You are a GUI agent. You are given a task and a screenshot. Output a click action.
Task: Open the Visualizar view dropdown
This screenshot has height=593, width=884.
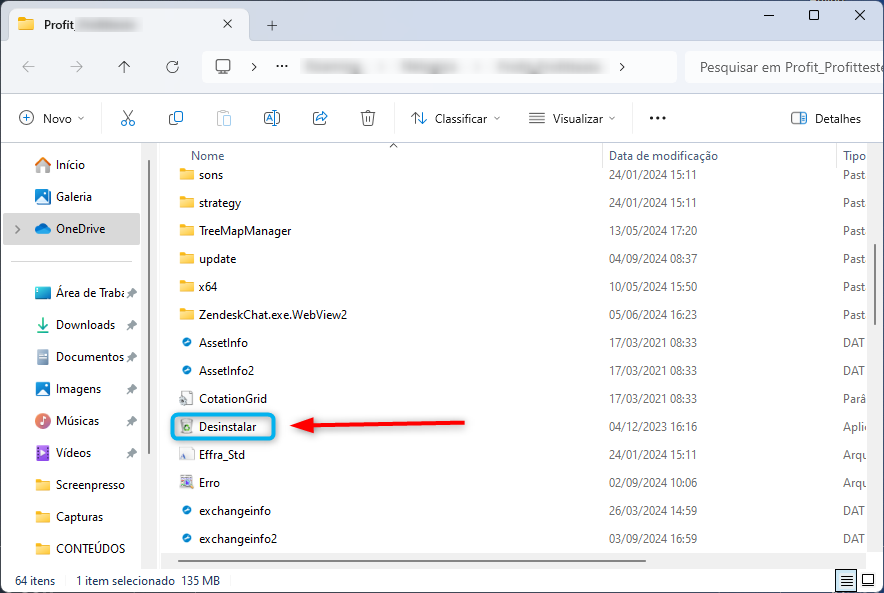[x=572, y=118]
